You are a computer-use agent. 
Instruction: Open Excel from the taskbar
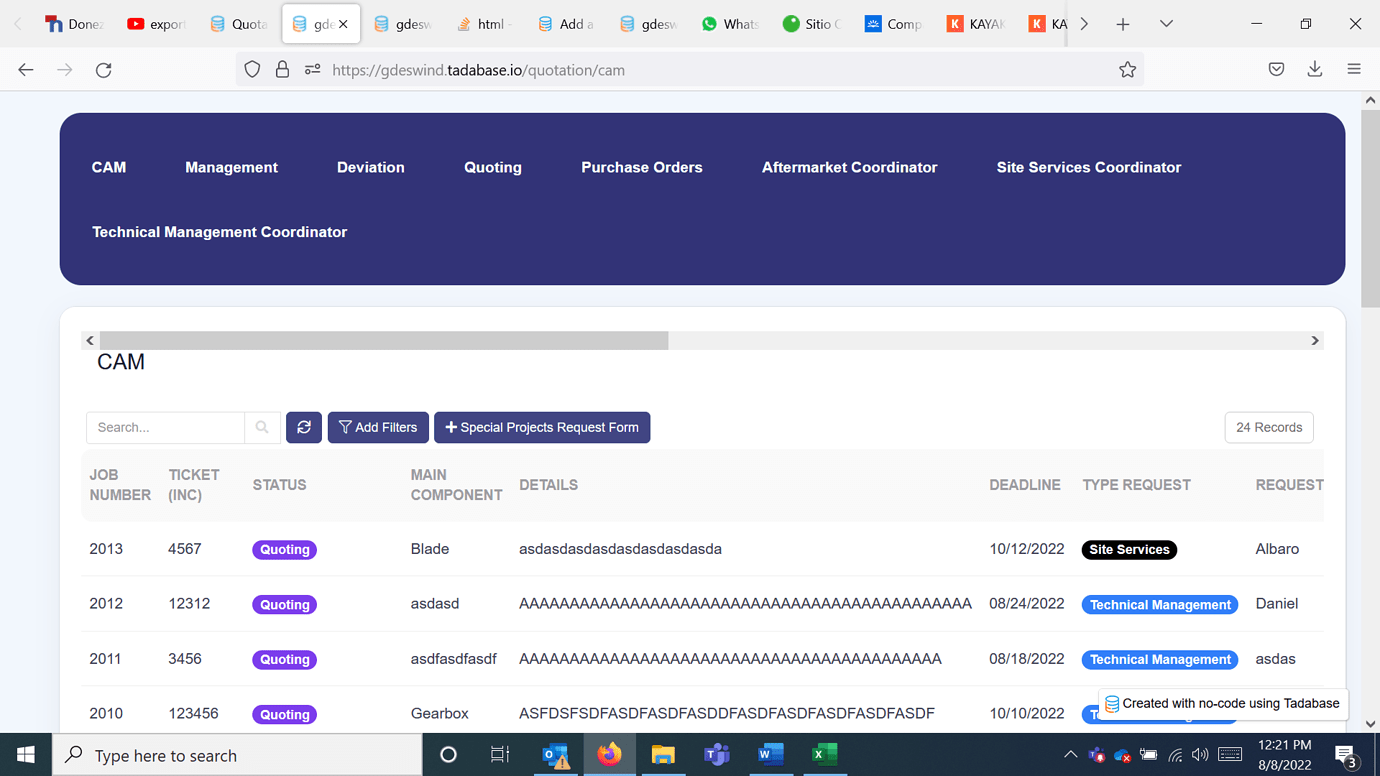pos(824,755)
